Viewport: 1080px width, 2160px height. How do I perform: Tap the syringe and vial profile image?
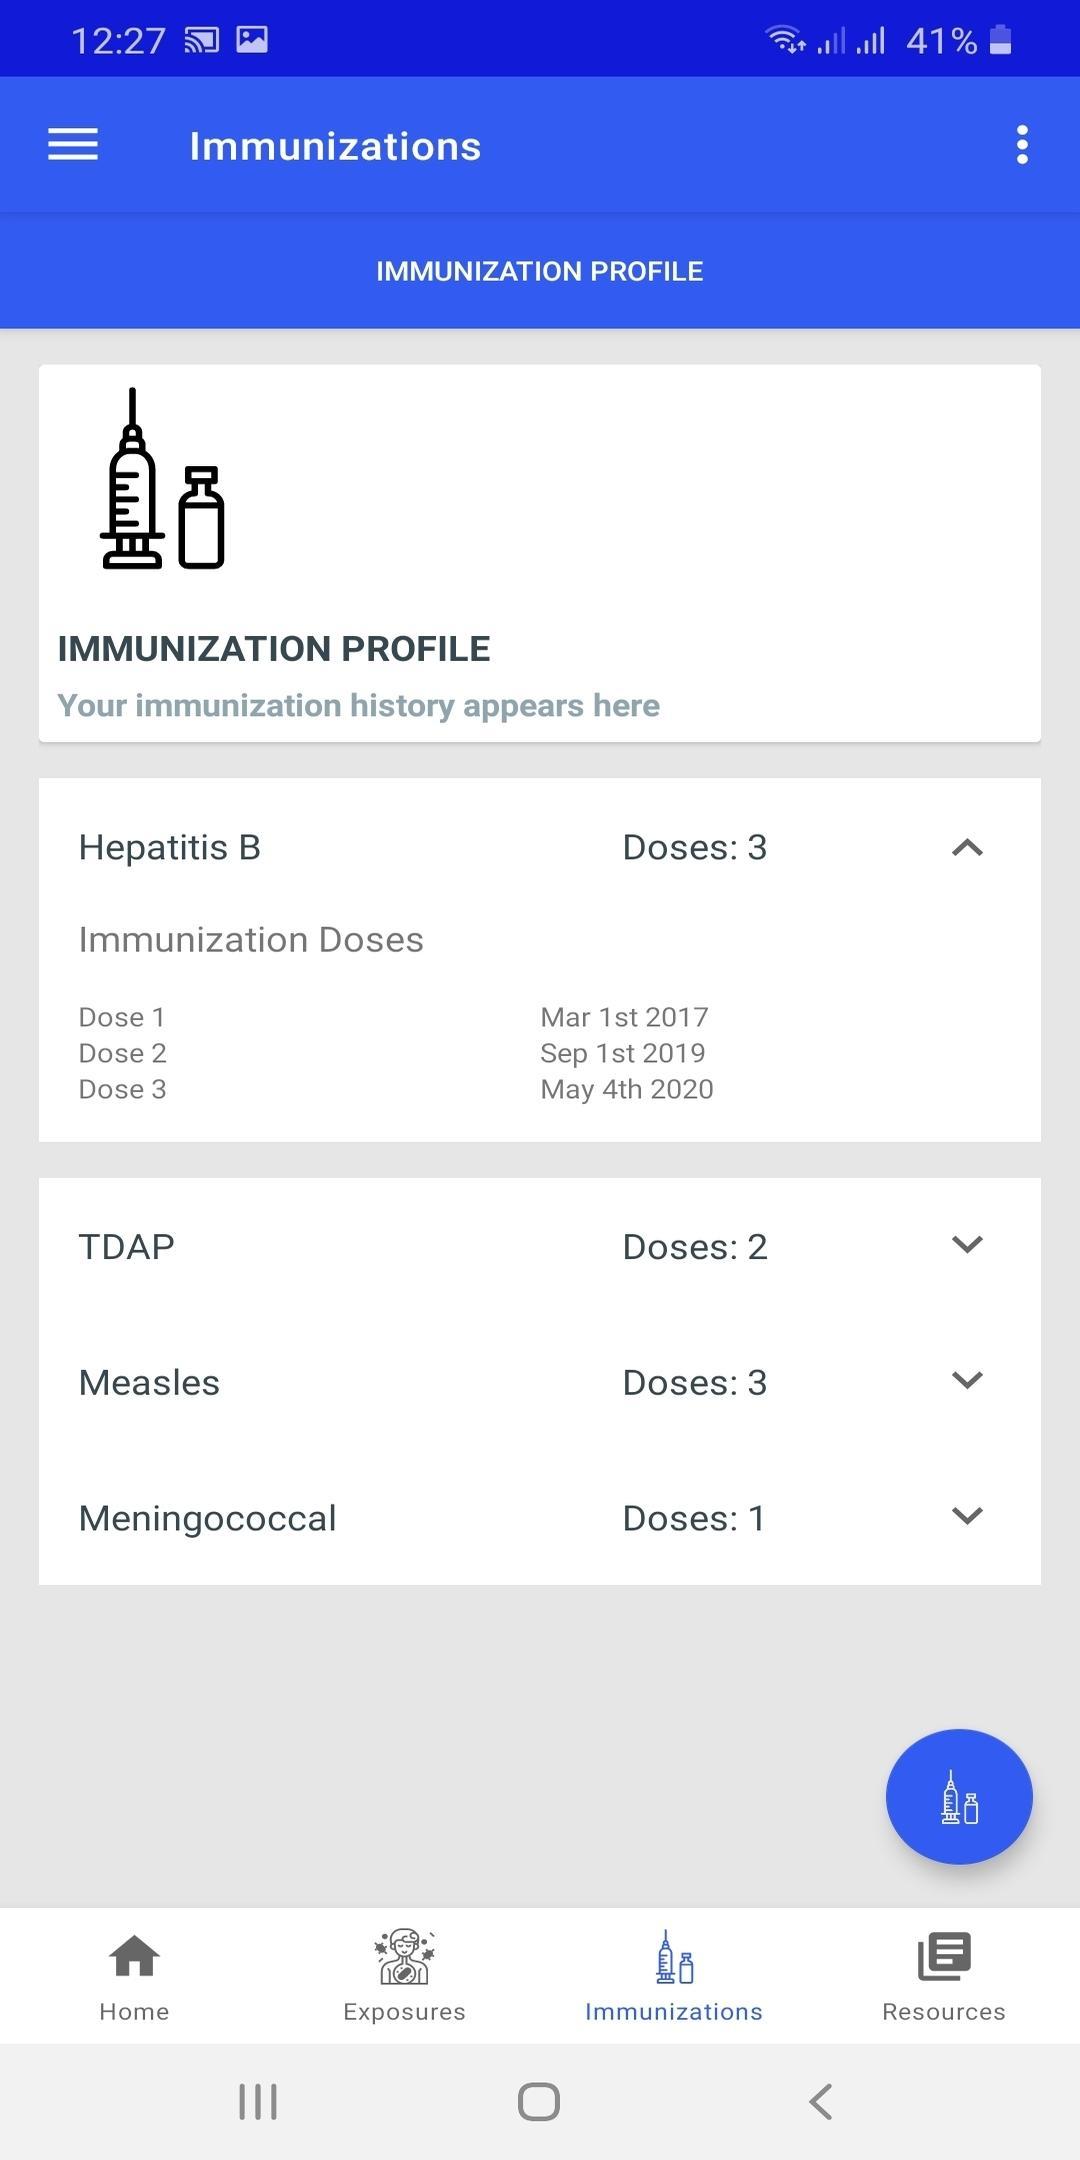(162, 479)
